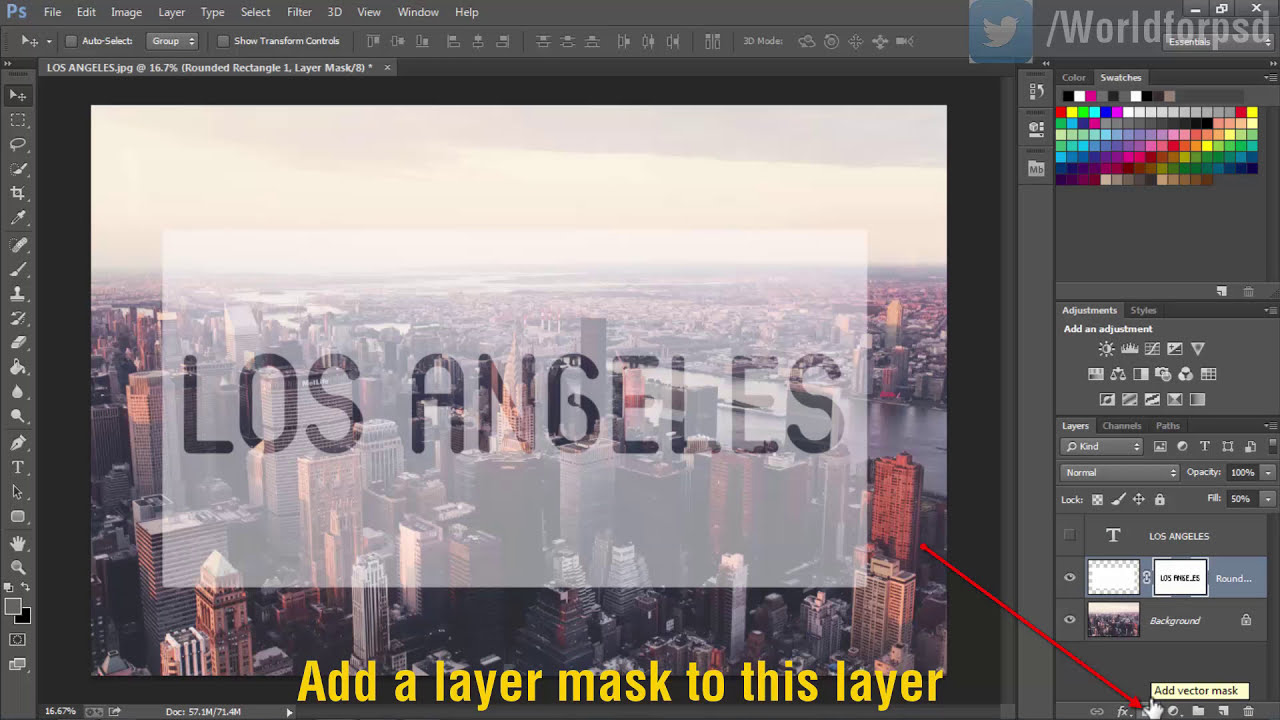Screen dimensions: 1280x720
Task: Click the layer style fx icon
Action: point(1123,711)
